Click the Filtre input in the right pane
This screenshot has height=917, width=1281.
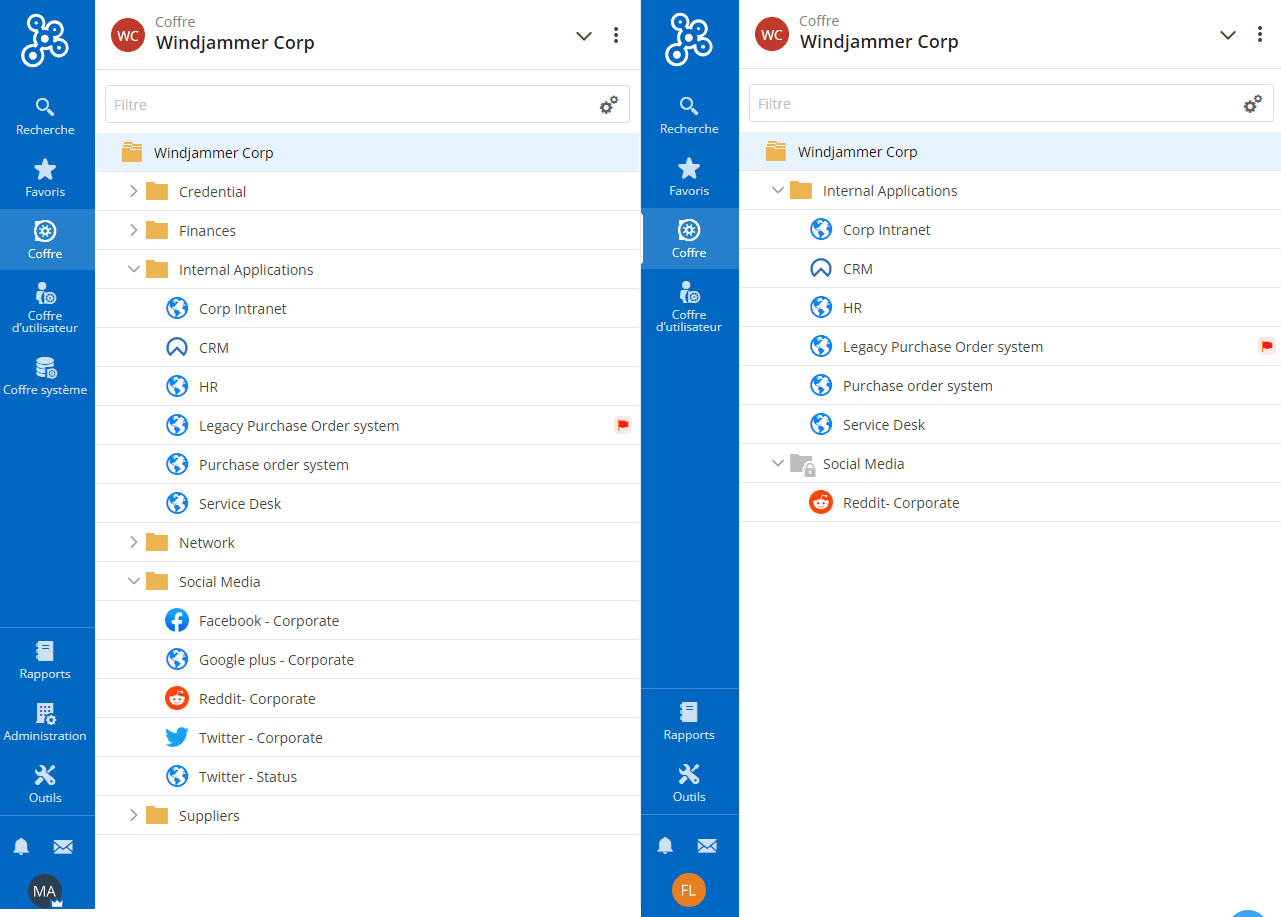[990, 104]
